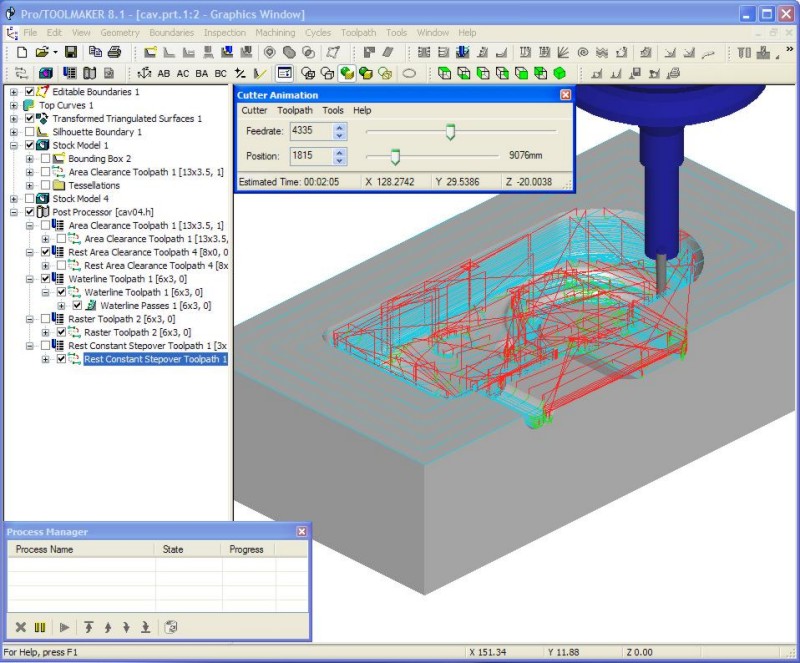Screen dimensions: 800x663
Task: Collapse the Stock Model 1 node
Action: coord(14,145)
